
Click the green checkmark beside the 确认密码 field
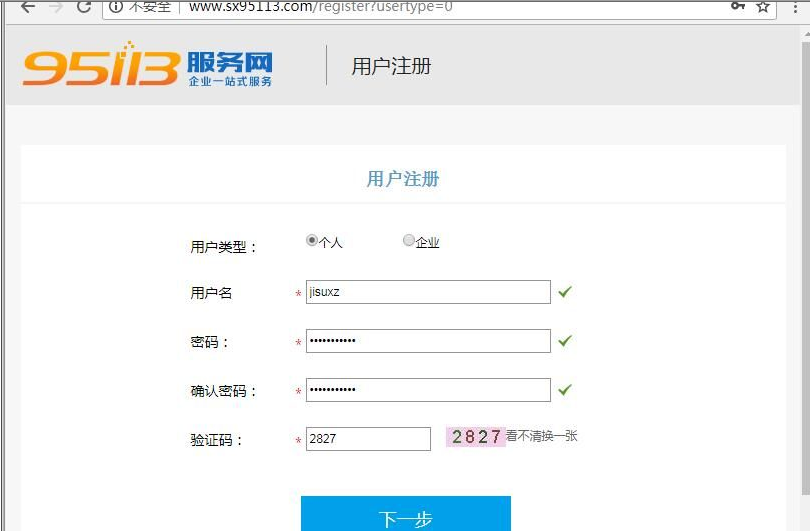(x=565, y=390)
